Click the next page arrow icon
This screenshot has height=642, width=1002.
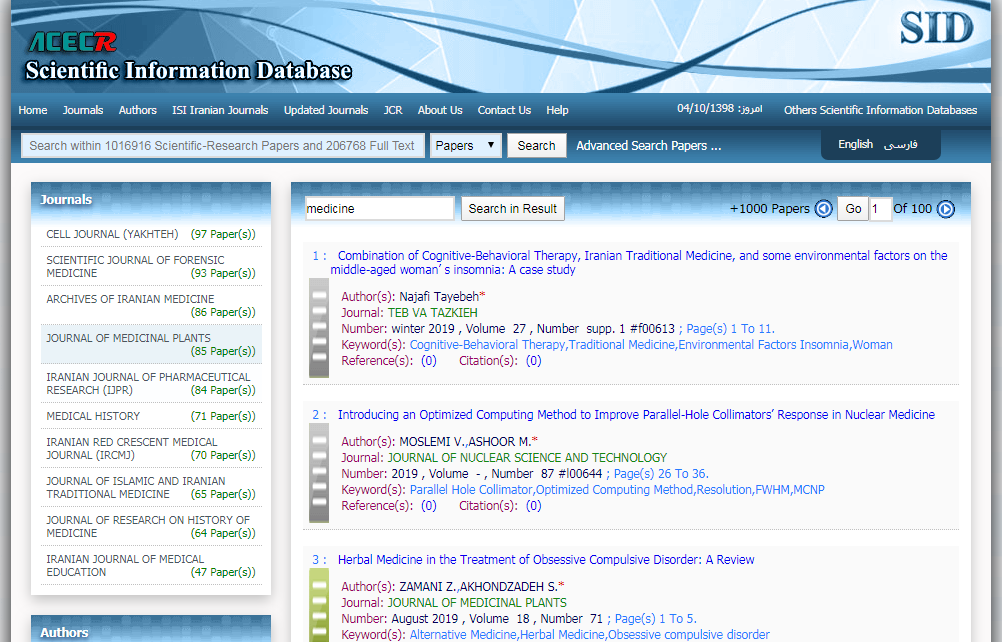point(945,209)
